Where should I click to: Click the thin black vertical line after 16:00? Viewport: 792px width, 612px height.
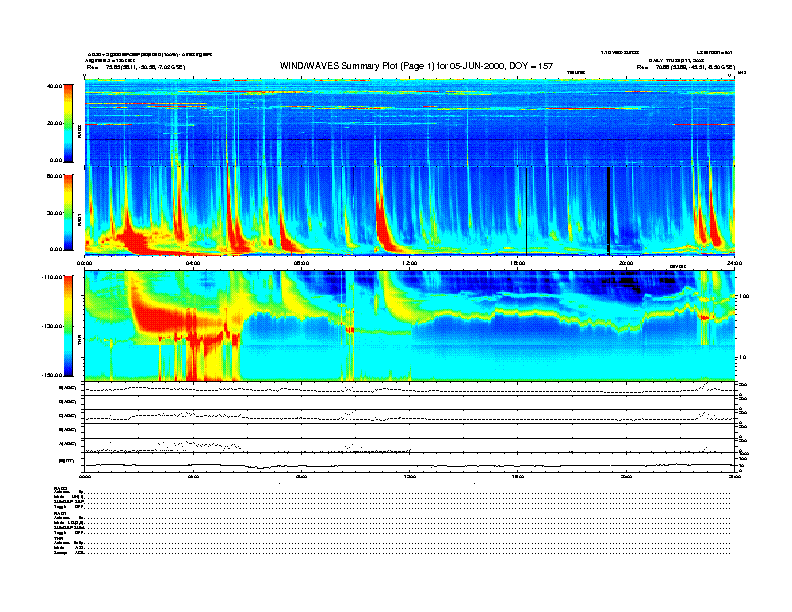coord(526,211)
